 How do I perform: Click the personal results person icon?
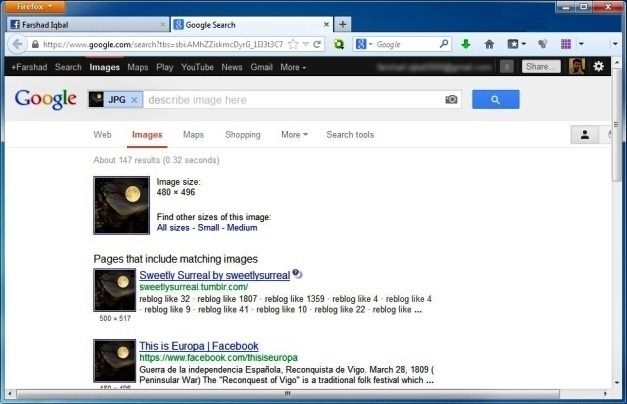pos(585,135)
